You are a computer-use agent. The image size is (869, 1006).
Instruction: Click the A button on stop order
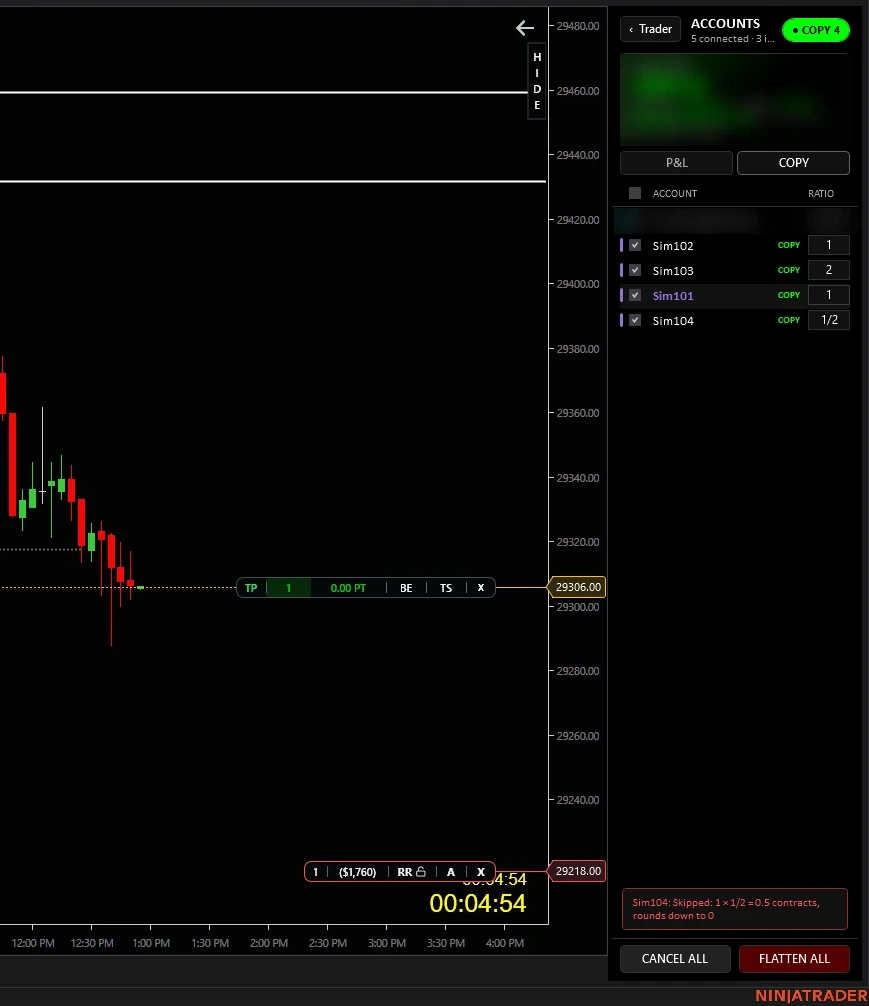click(x=451, y=872)
